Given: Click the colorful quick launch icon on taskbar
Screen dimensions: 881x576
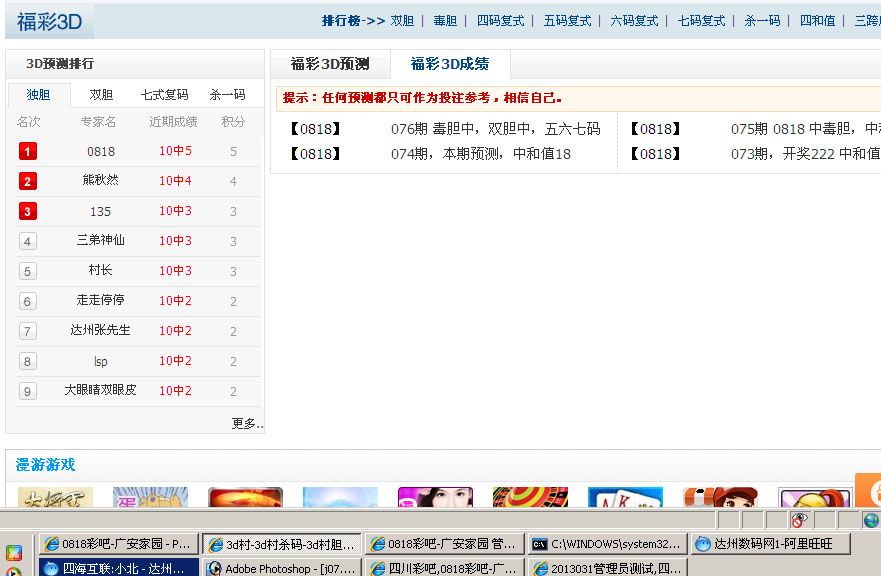Looking at the screenshot, I should coord(13,552).
